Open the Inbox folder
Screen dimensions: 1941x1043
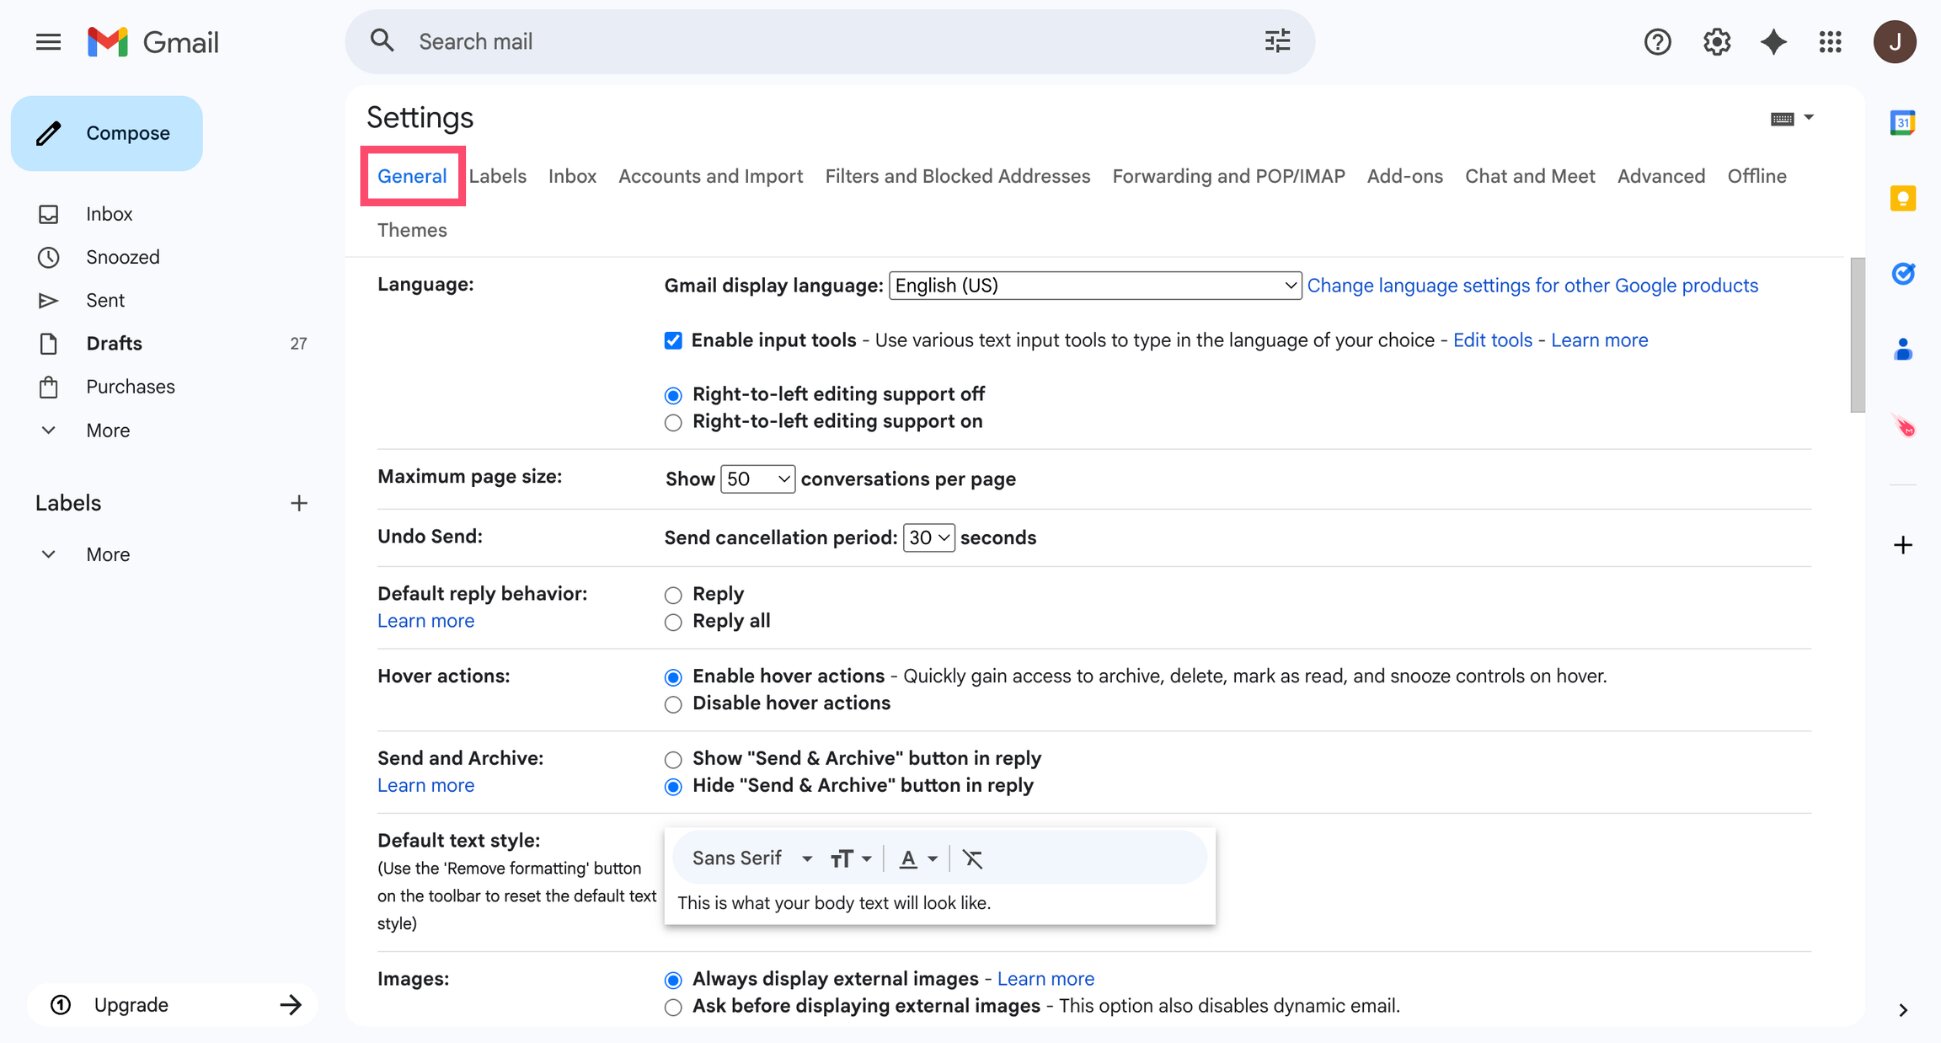coord(108,214)
